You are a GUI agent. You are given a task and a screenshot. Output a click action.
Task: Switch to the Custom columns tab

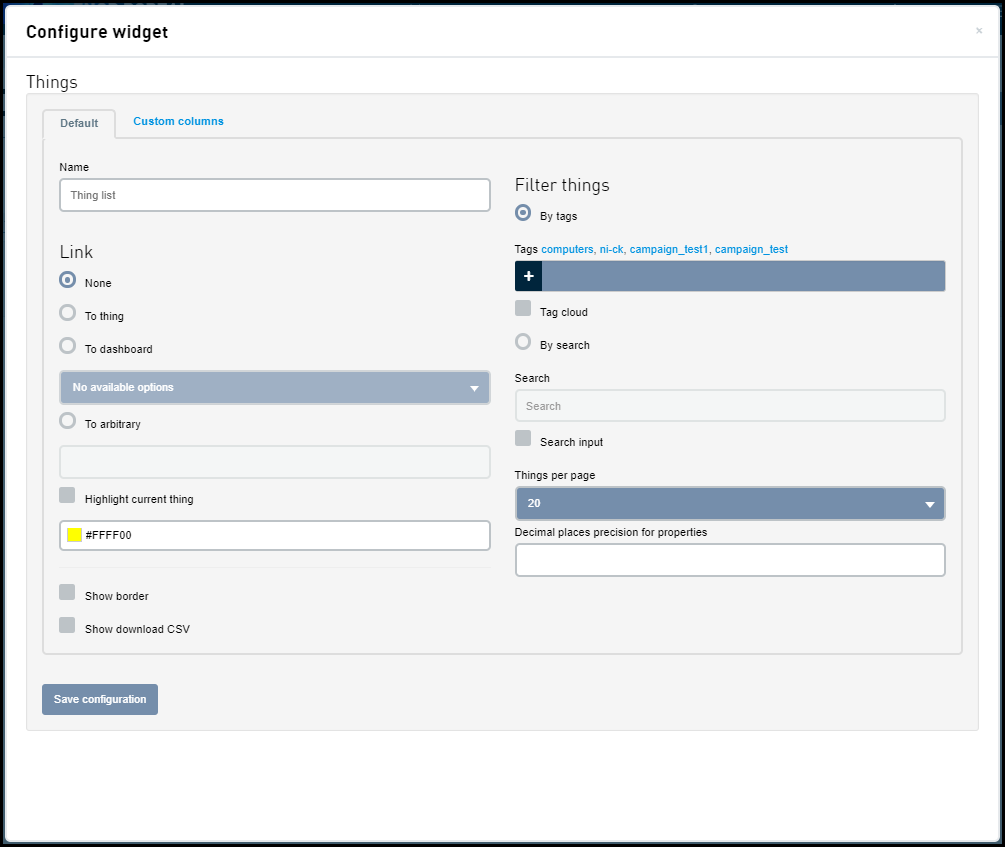click(178, 122)
